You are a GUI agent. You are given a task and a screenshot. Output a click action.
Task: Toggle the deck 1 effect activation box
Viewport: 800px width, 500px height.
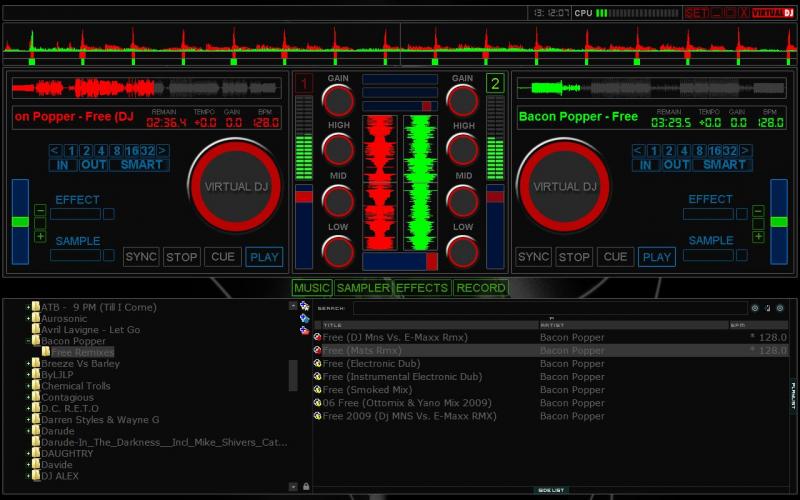[109, 214]
